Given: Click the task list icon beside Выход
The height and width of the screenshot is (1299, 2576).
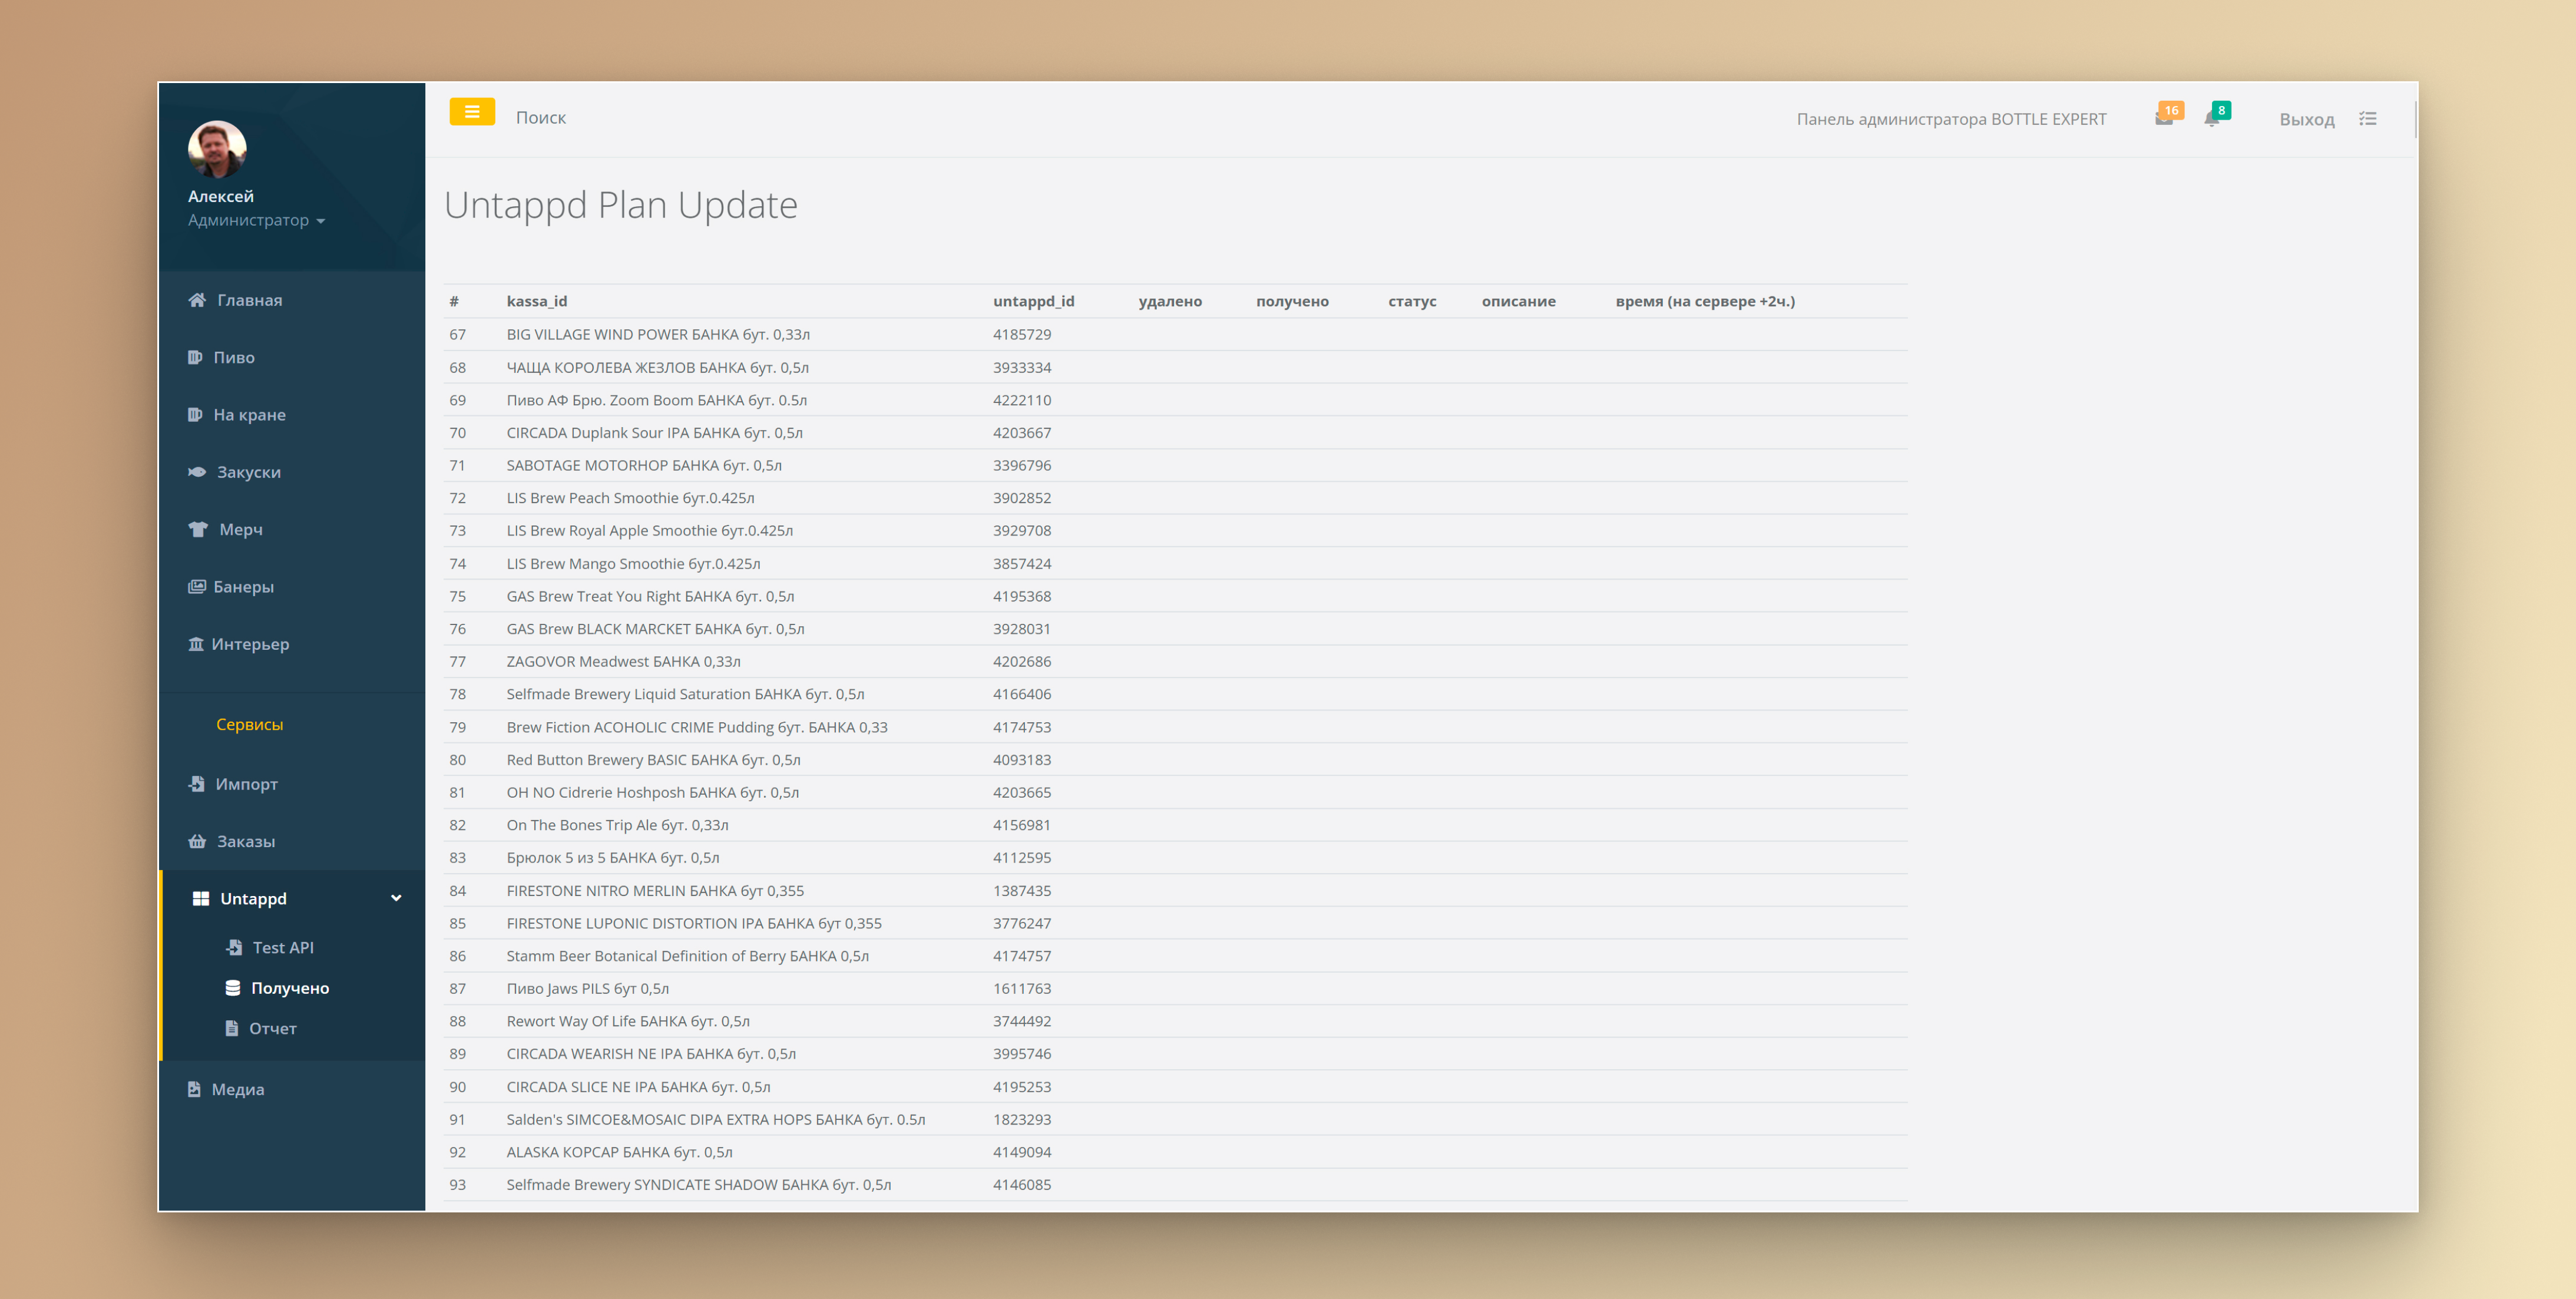Looking at the screenshot, I should pos(2368,119).
